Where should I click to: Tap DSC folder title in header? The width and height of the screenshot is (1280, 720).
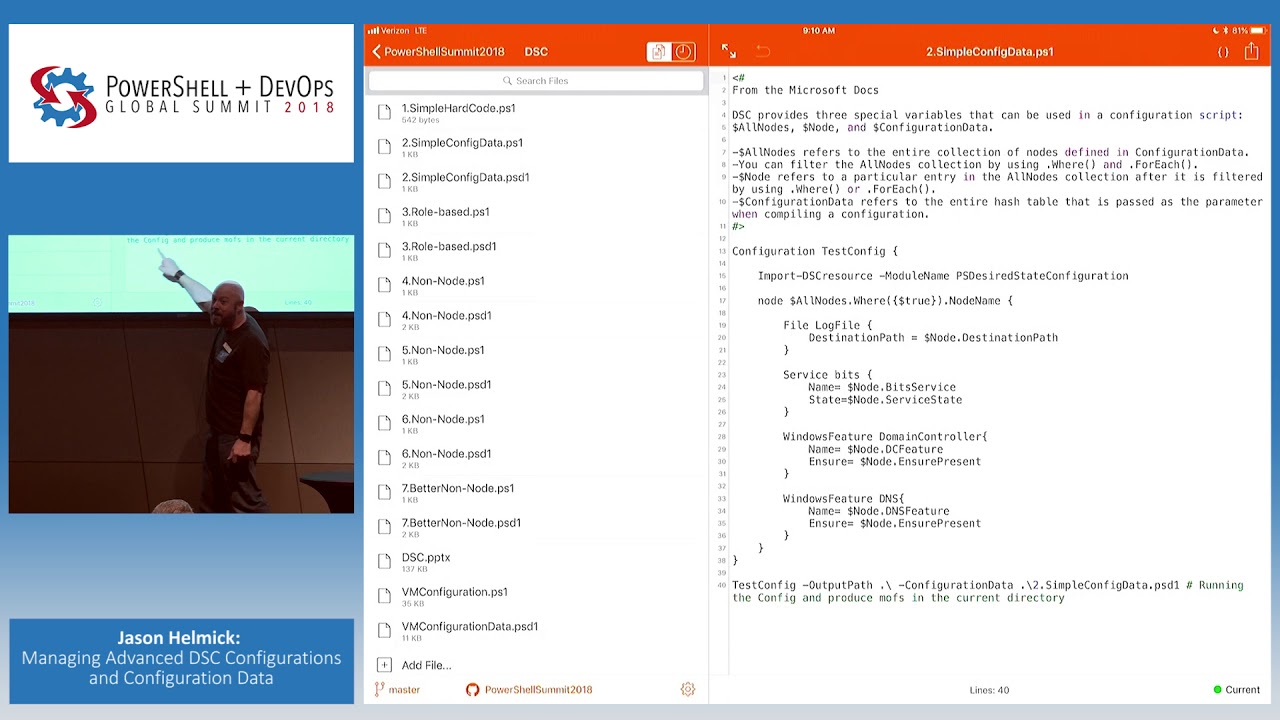pyautogui.click(x=536, y=52)
